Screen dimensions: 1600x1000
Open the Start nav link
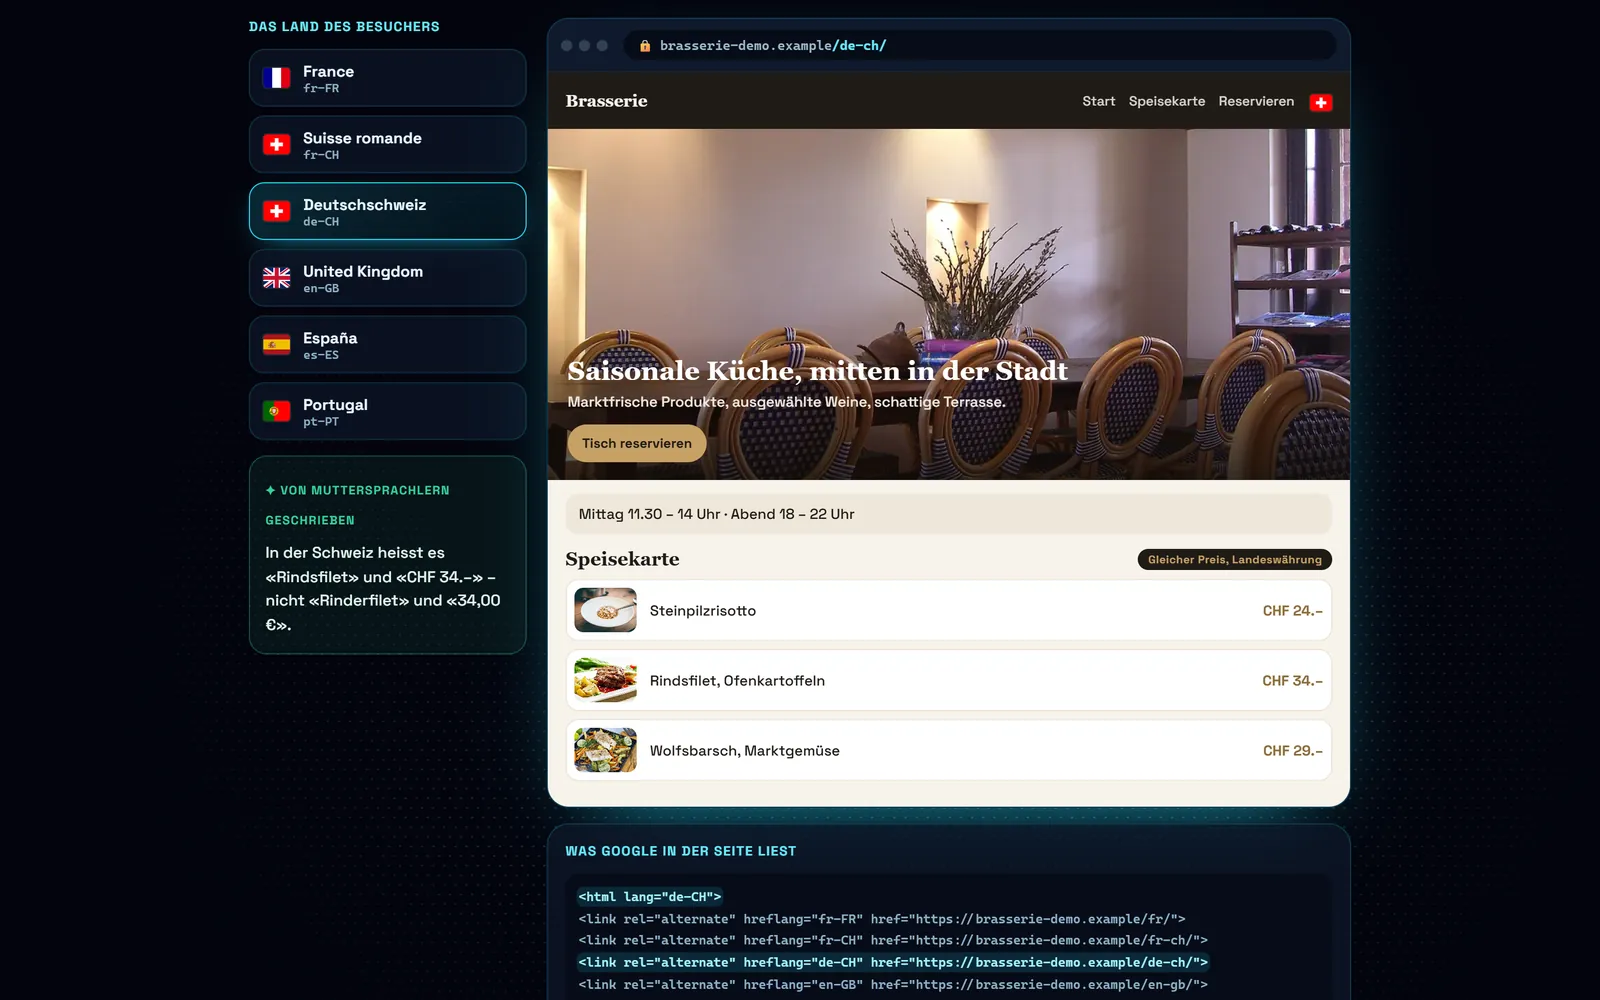click(1098, 101)
